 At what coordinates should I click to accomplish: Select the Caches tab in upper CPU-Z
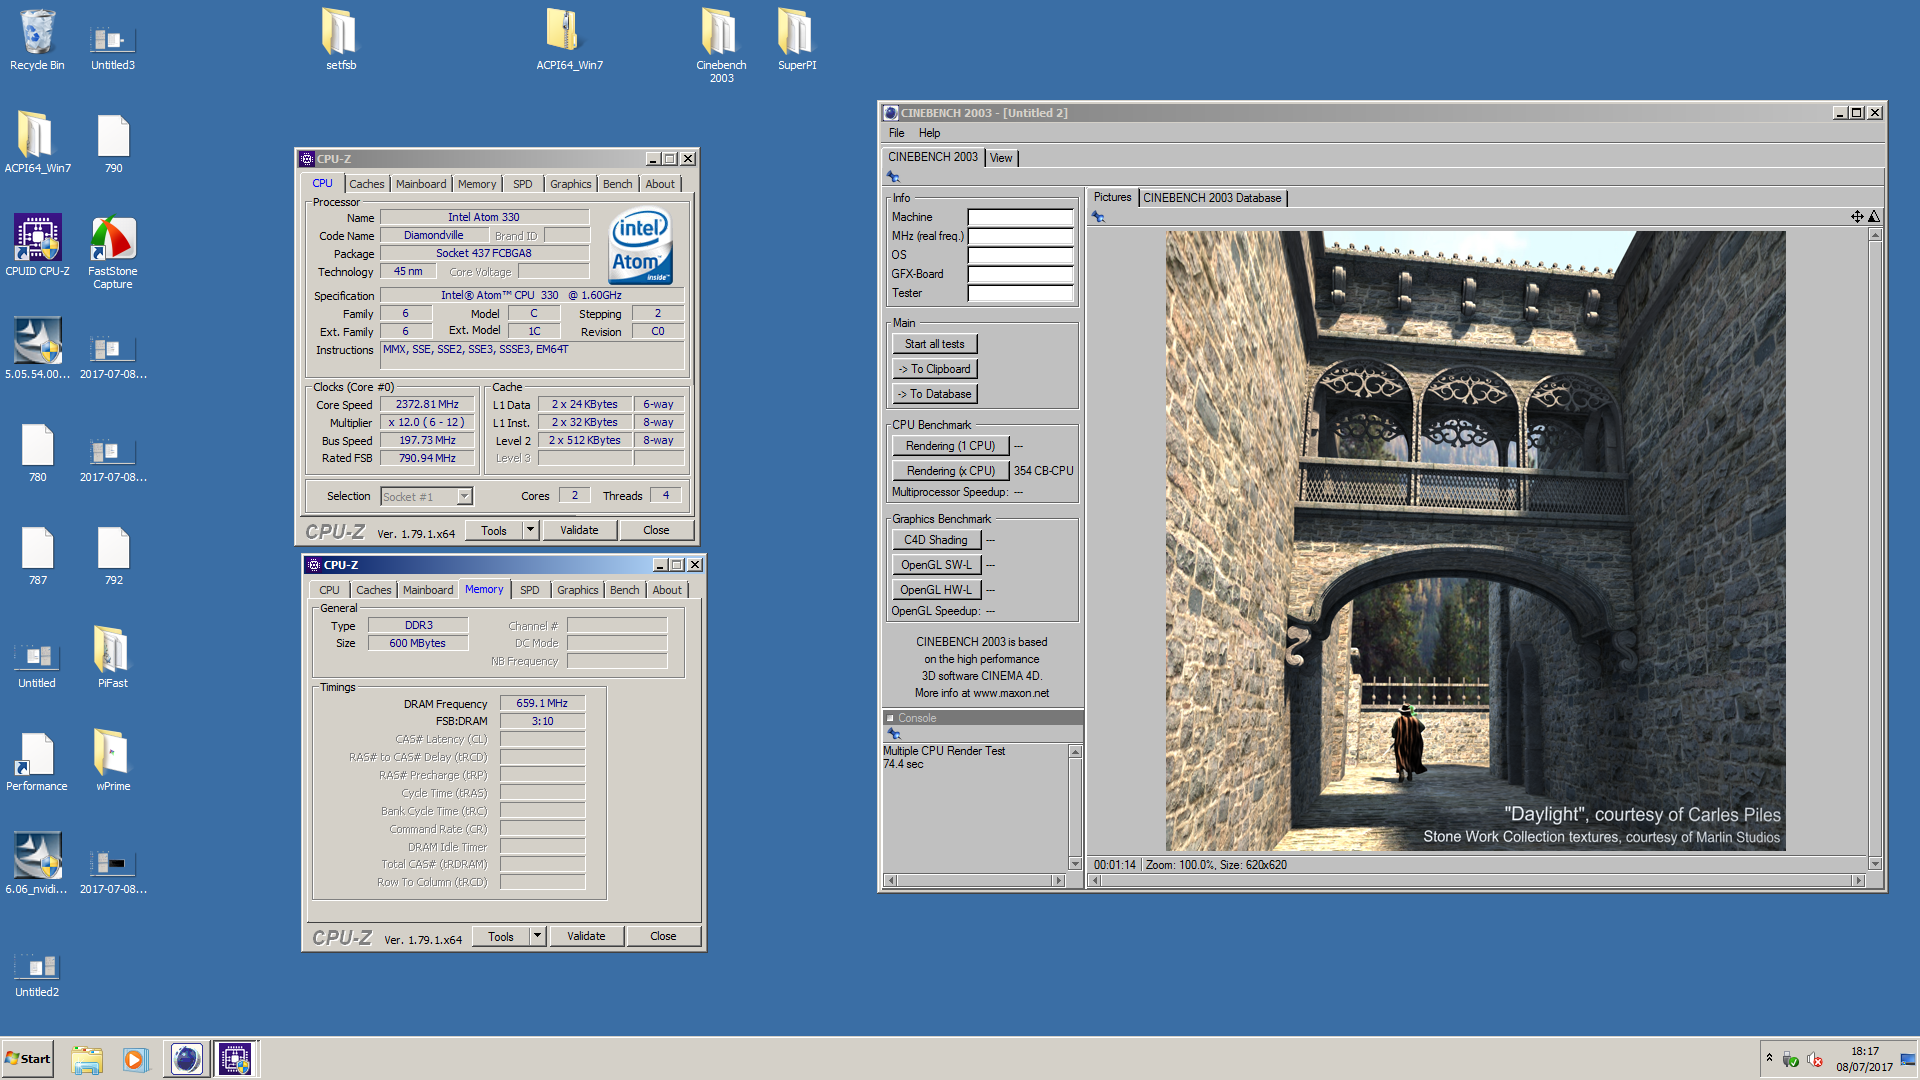tap(366, 184)
